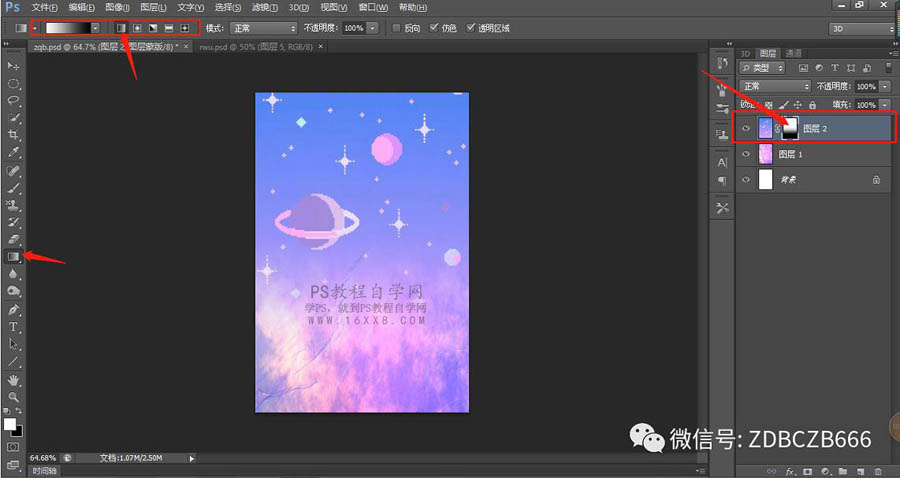Switch to the 通道 channels tab

(793, 53)
